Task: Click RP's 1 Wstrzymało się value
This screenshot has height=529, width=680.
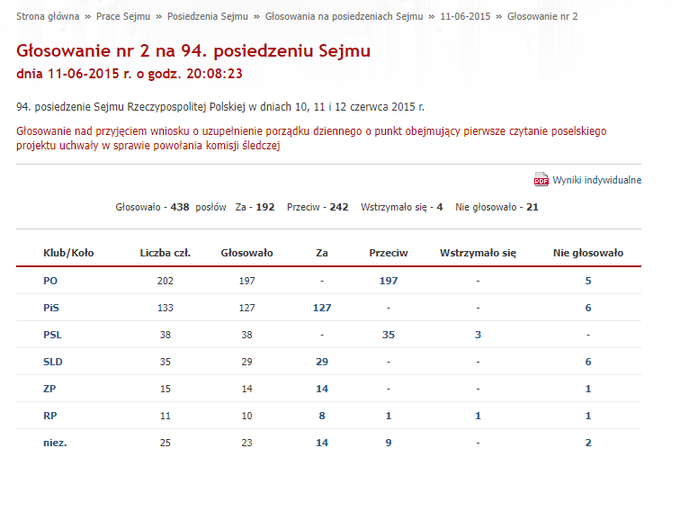Action: [x=478, y=415]
